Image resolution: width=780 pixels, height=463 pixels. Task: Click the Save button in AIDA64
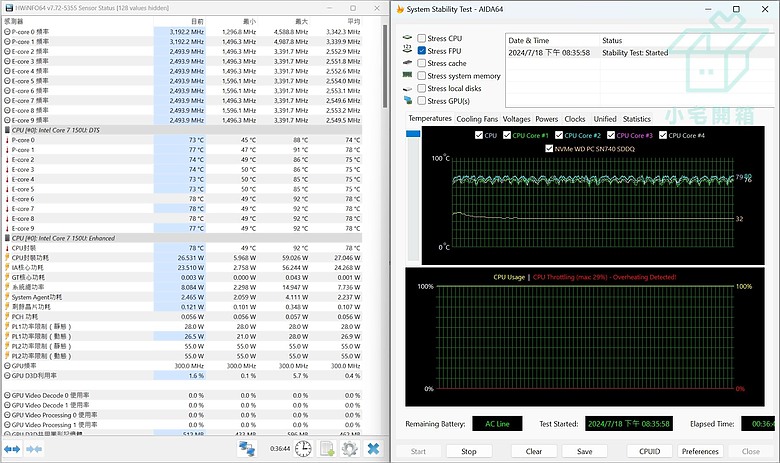click(x=585, y=451)
